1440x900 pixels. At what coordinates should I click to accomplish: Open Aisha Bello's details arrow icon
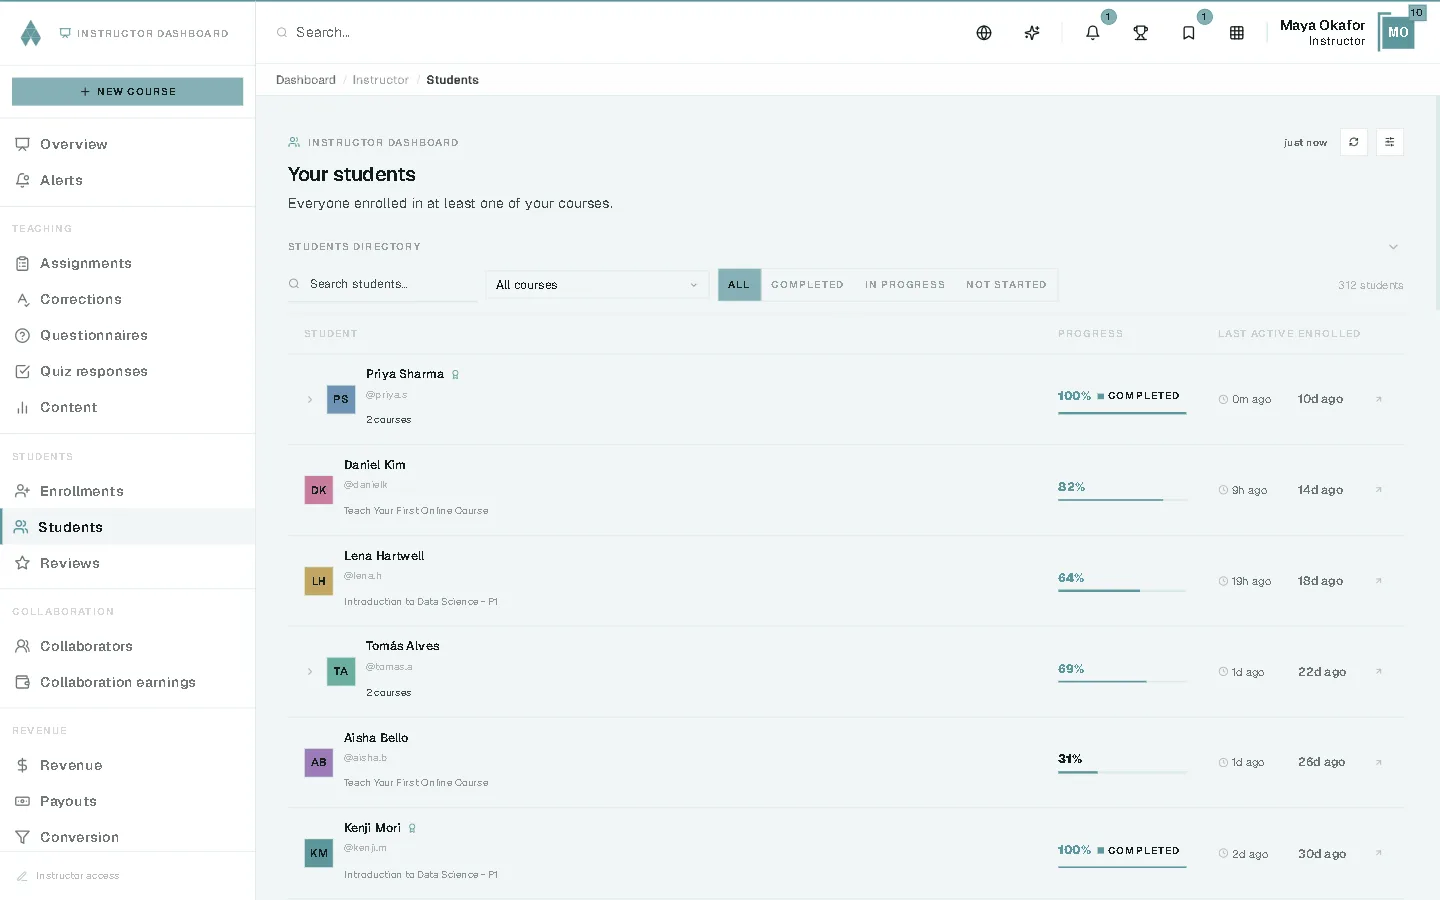tap(1379, 762)
